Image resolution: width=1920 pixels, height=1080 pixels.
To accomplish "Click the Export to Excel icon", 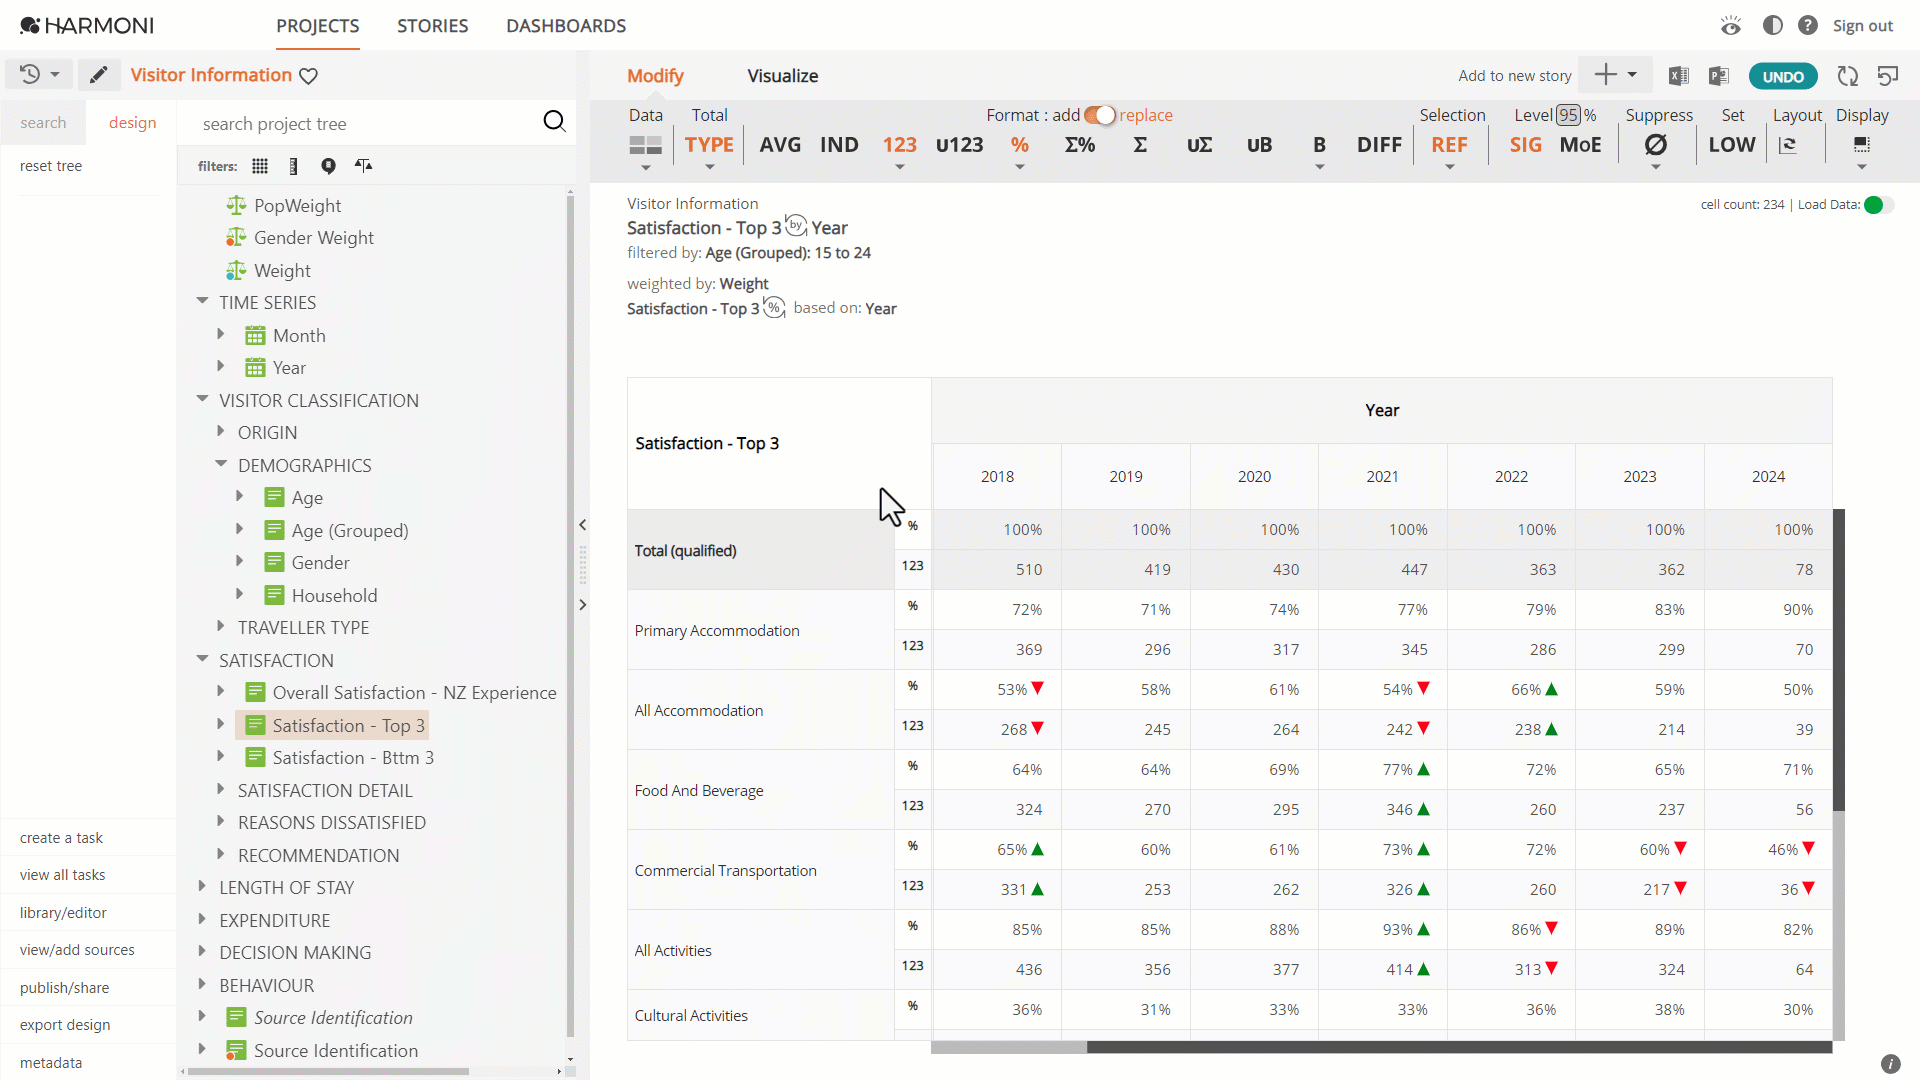I will tap(1679, 76).
